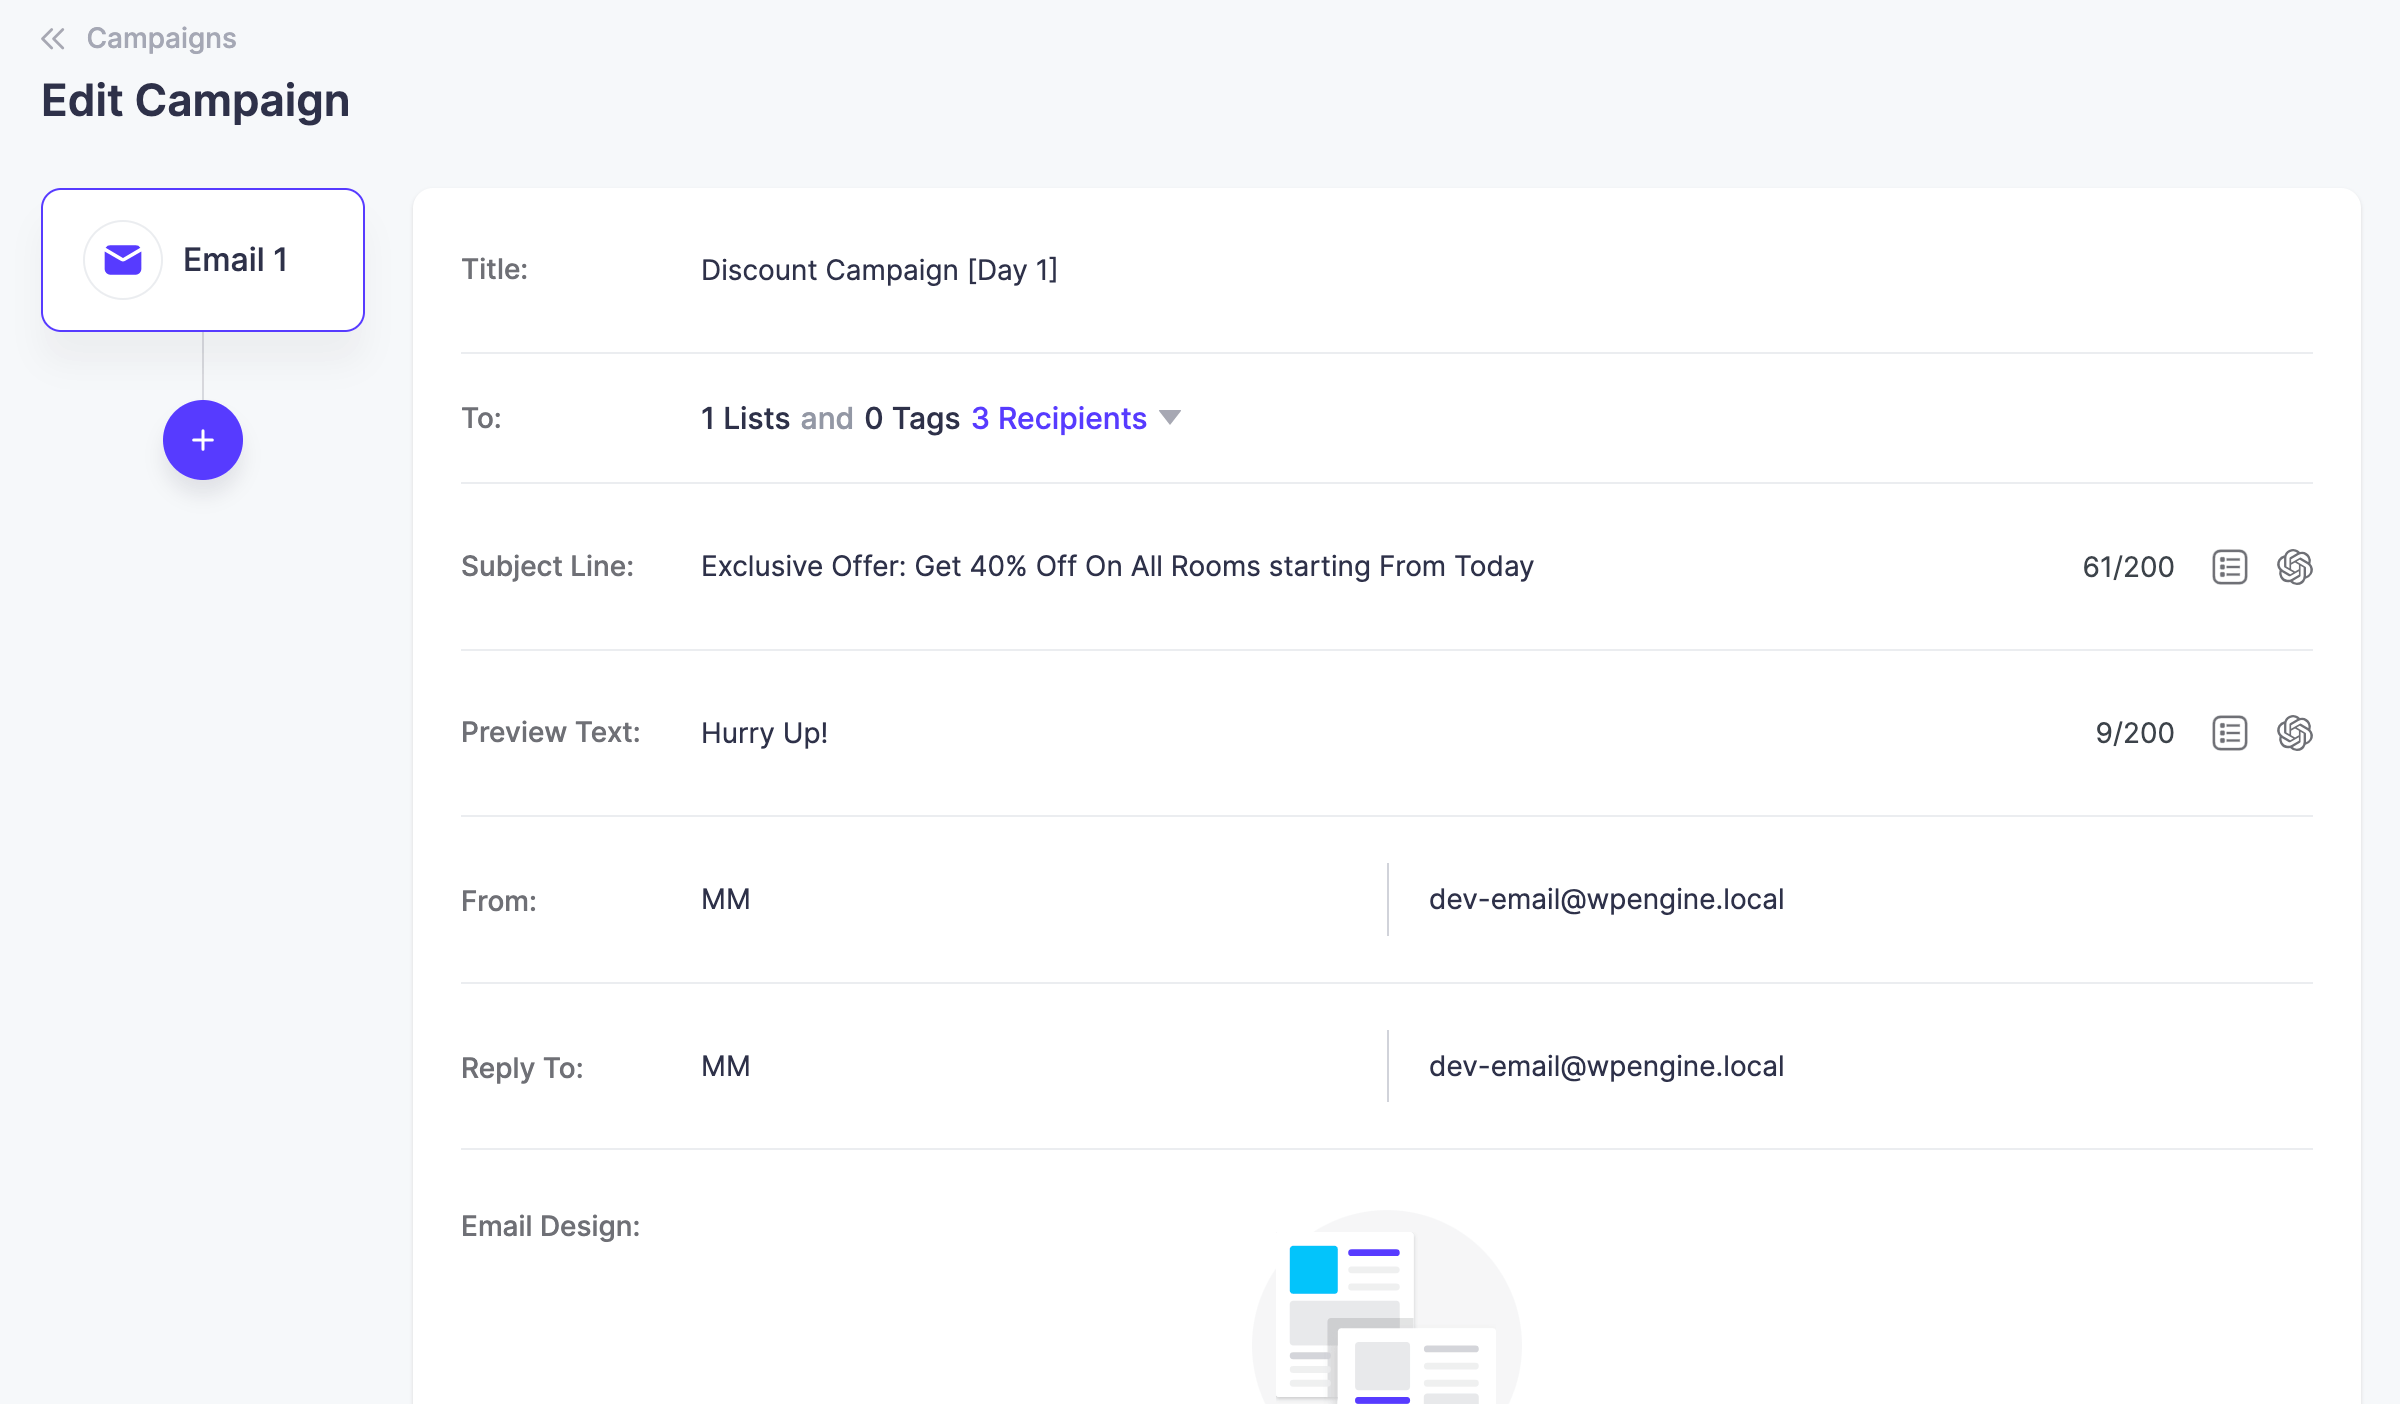Go back using the double-chevron icon

(53, 39)
